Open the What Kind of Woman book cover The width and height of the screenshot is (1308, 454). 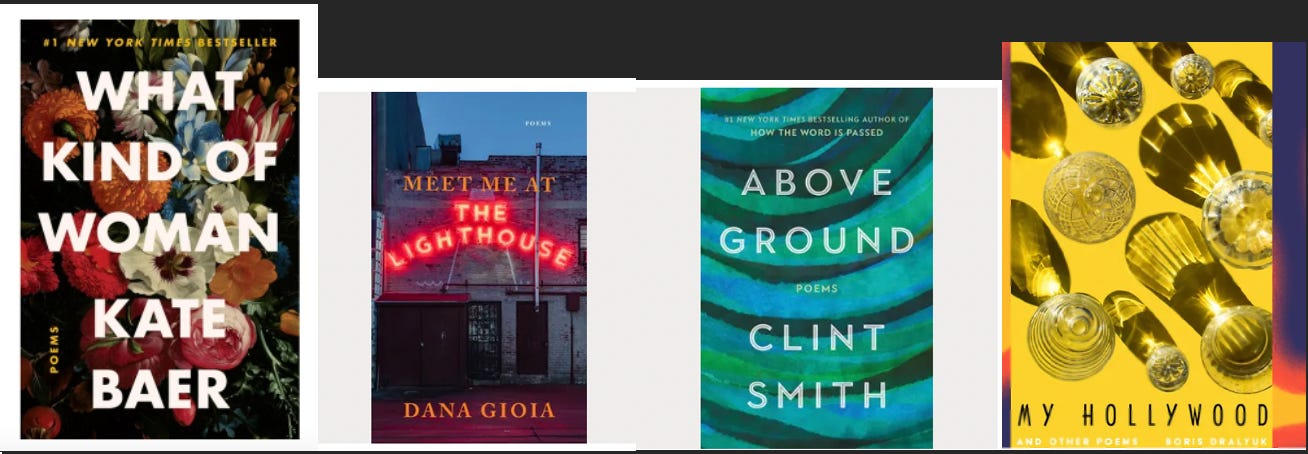160,229
